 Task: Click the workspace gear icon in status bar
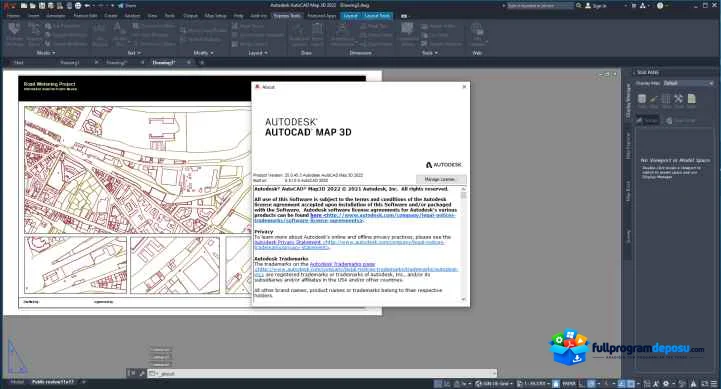(665, 383)
